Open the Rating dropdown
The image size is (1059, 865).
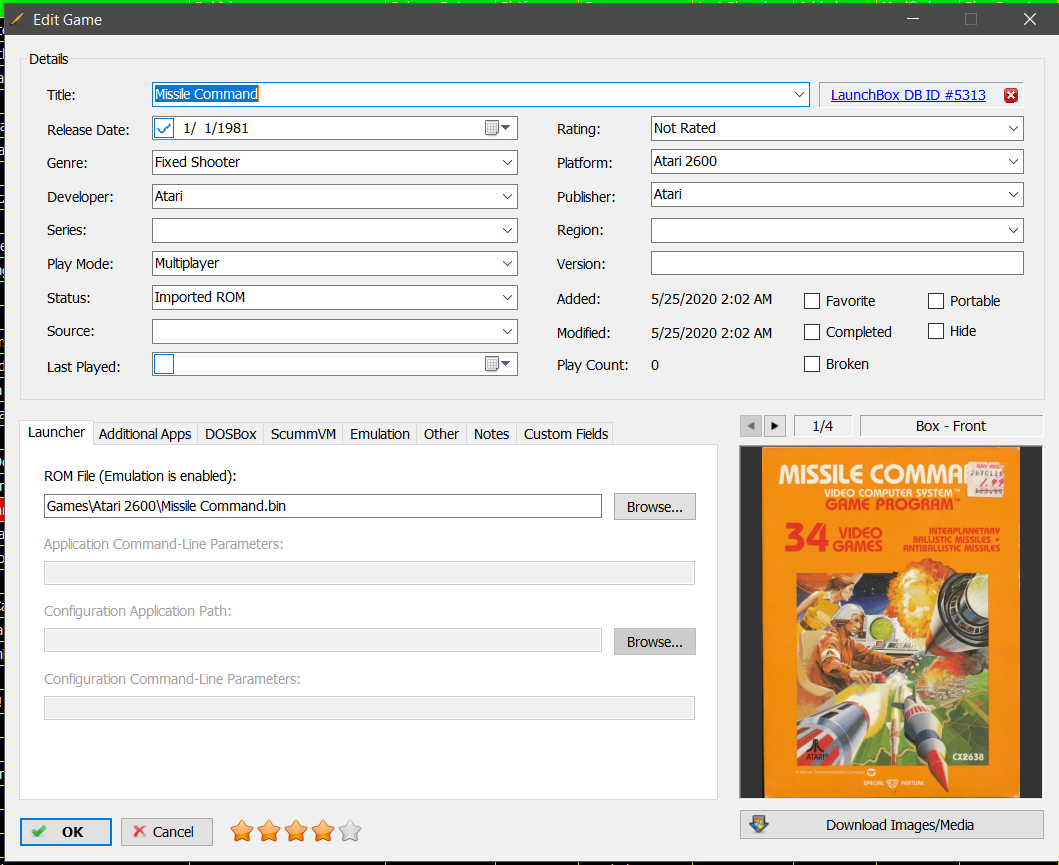pyautogui.click(x=1013, y=128)
